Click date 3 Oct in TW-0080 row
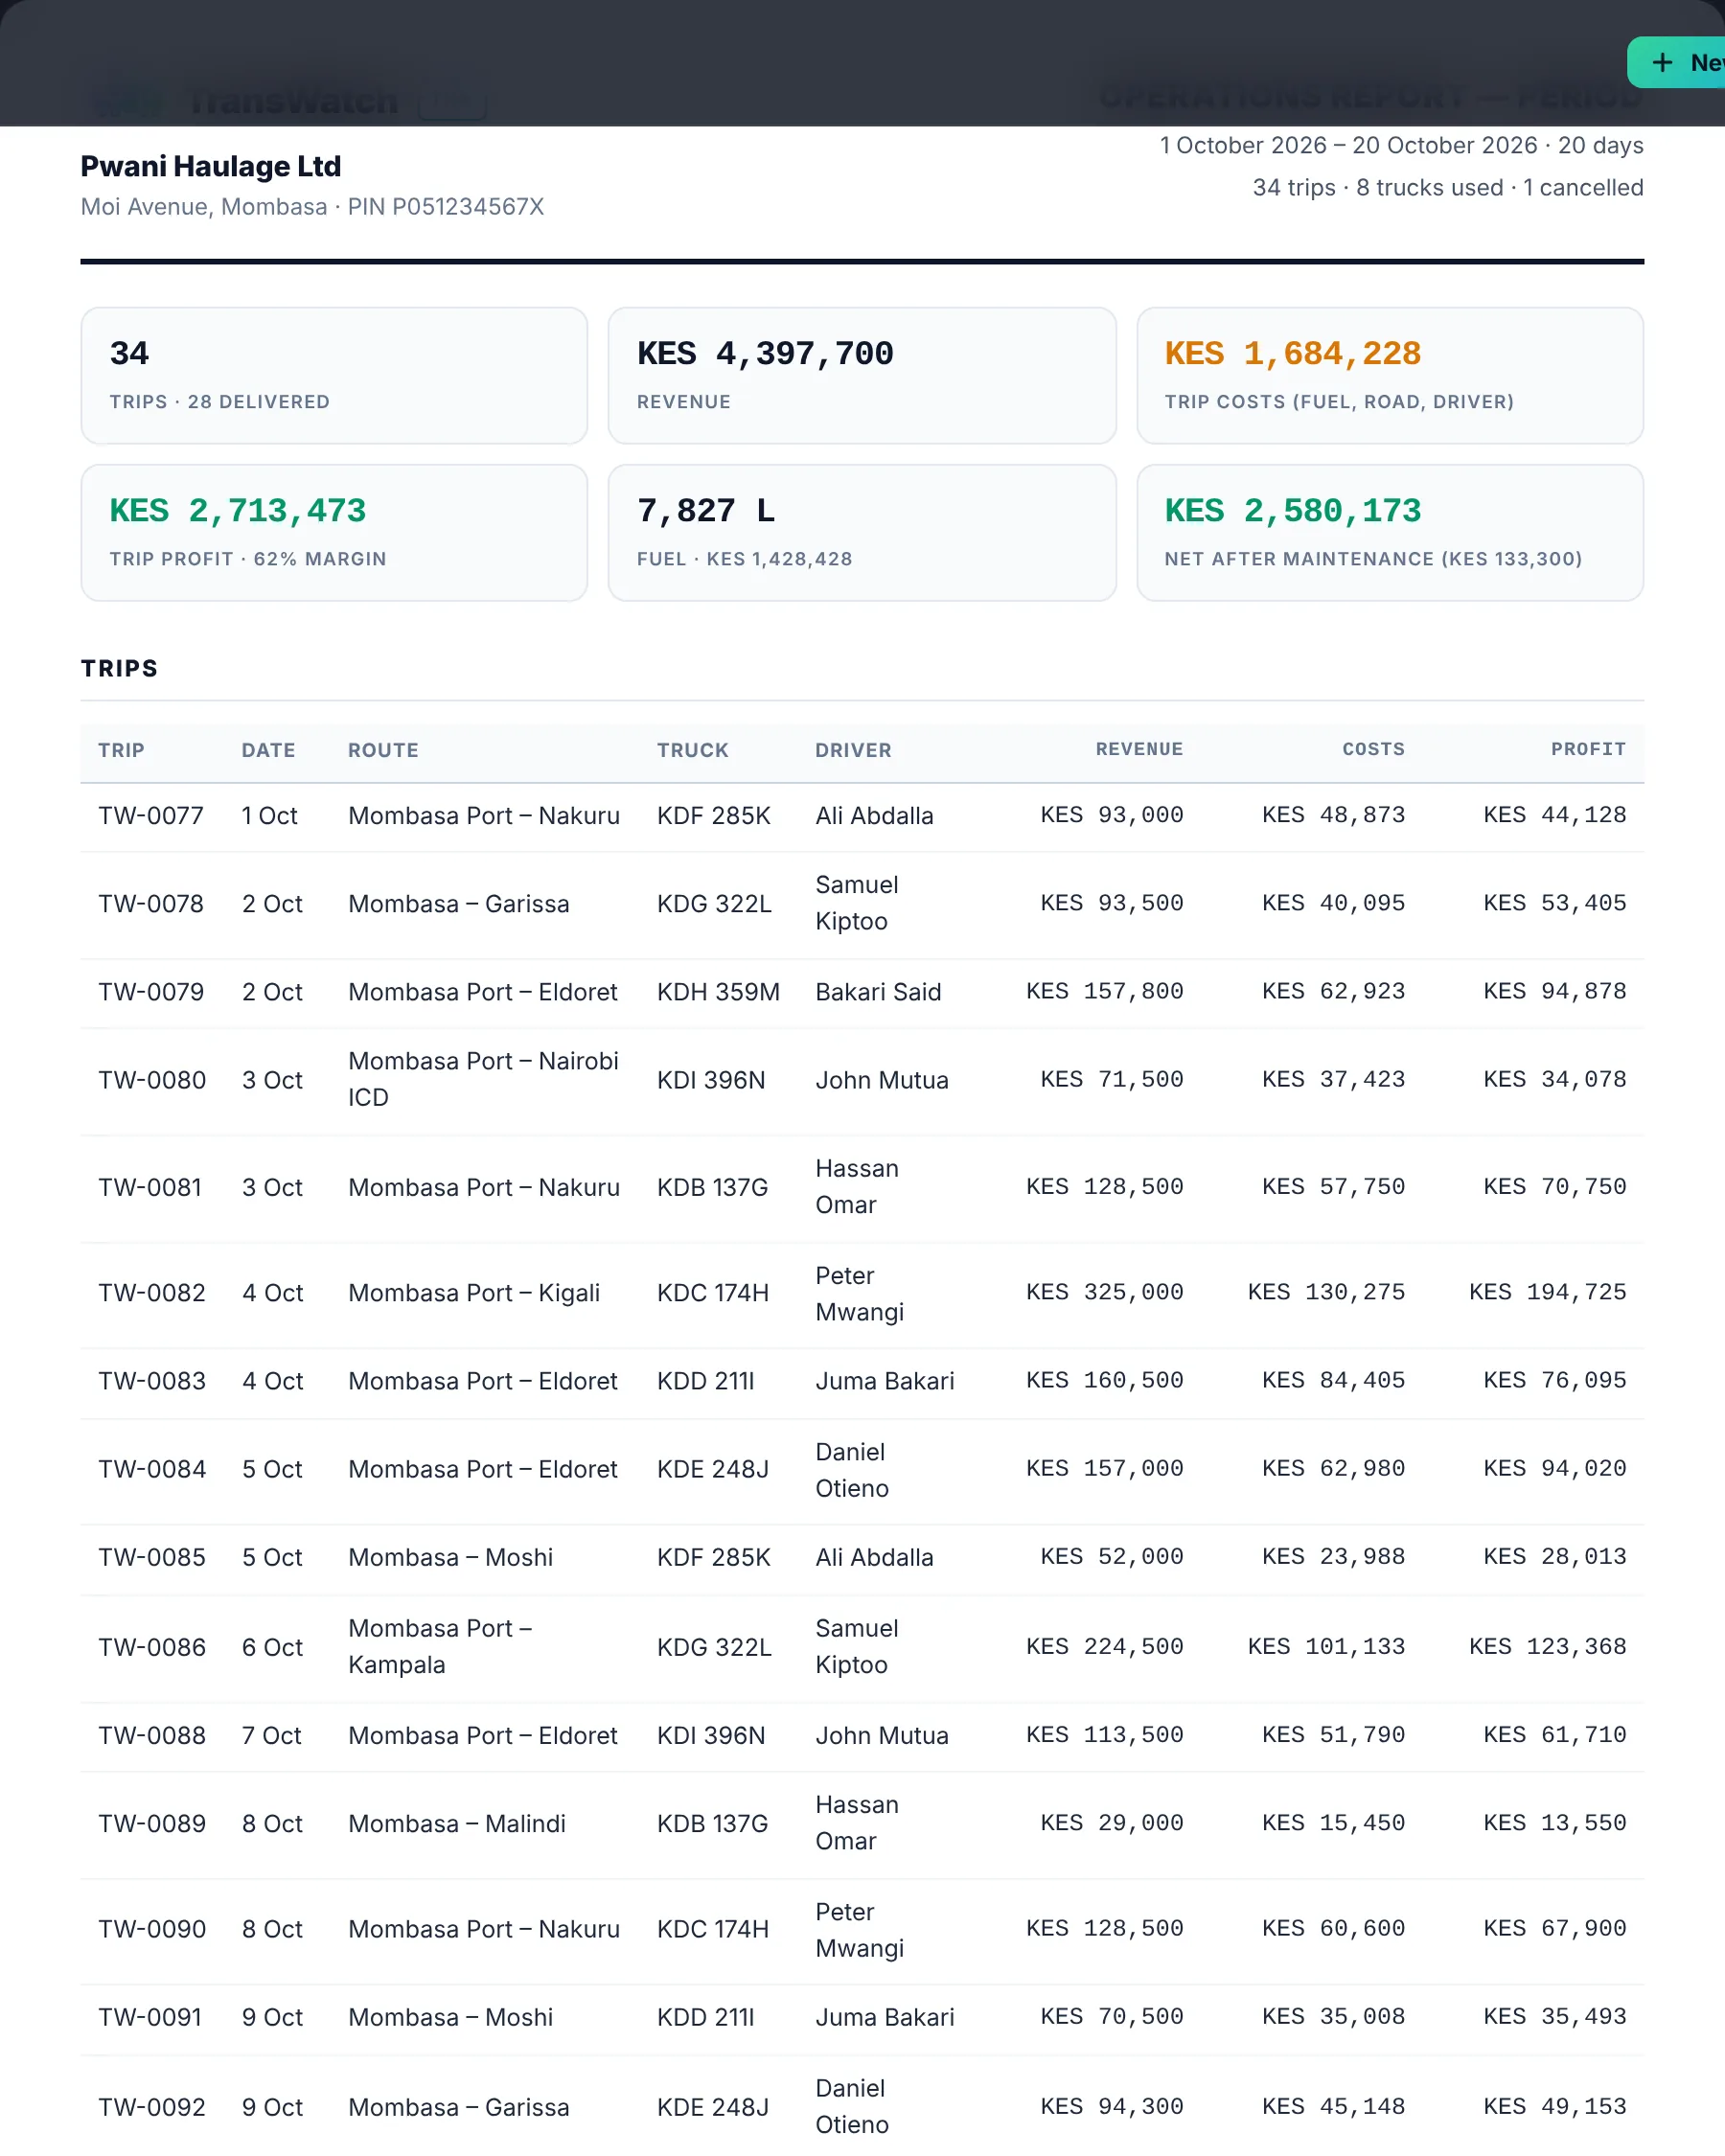This screenshot has height=2156, width=1725. [x=272, y=1080]
